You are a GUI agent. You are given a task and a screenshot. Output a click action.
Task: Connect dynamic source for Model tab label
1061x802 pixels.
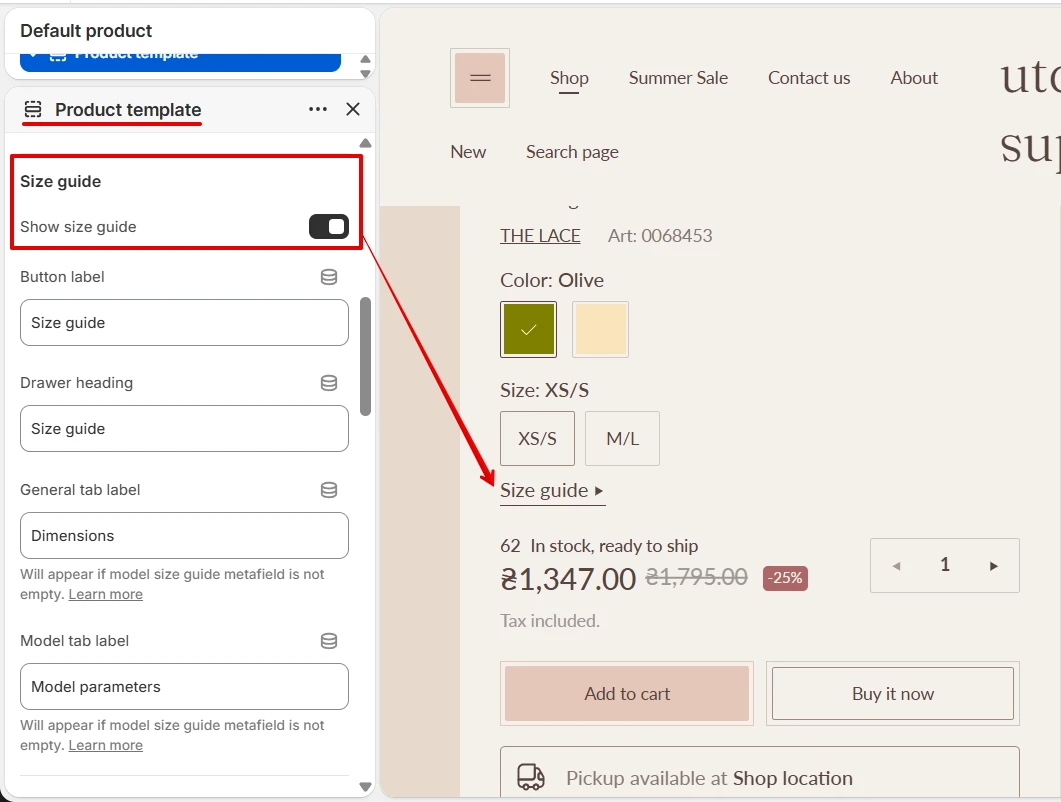click(x=329, y=641)
